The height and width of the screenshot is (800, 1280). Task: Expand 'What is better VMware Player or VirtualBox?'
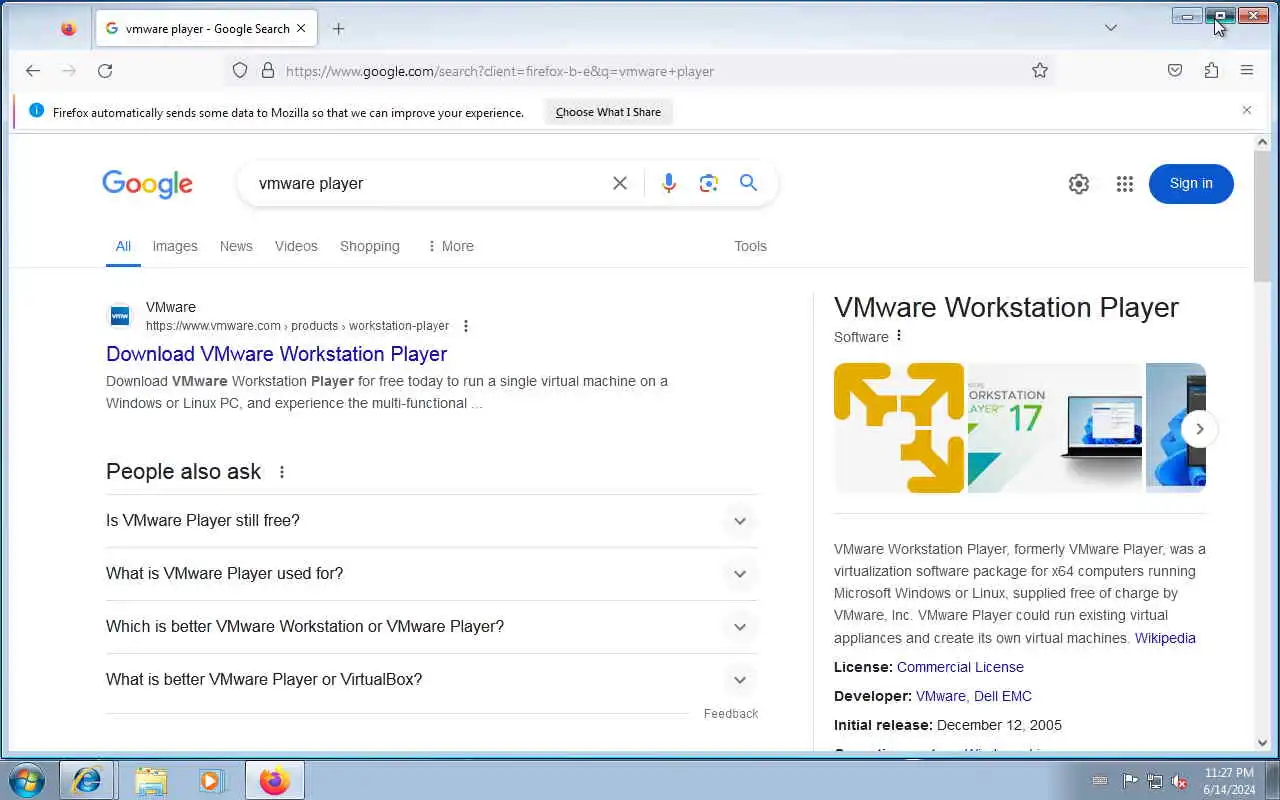(x=431, y=679)
